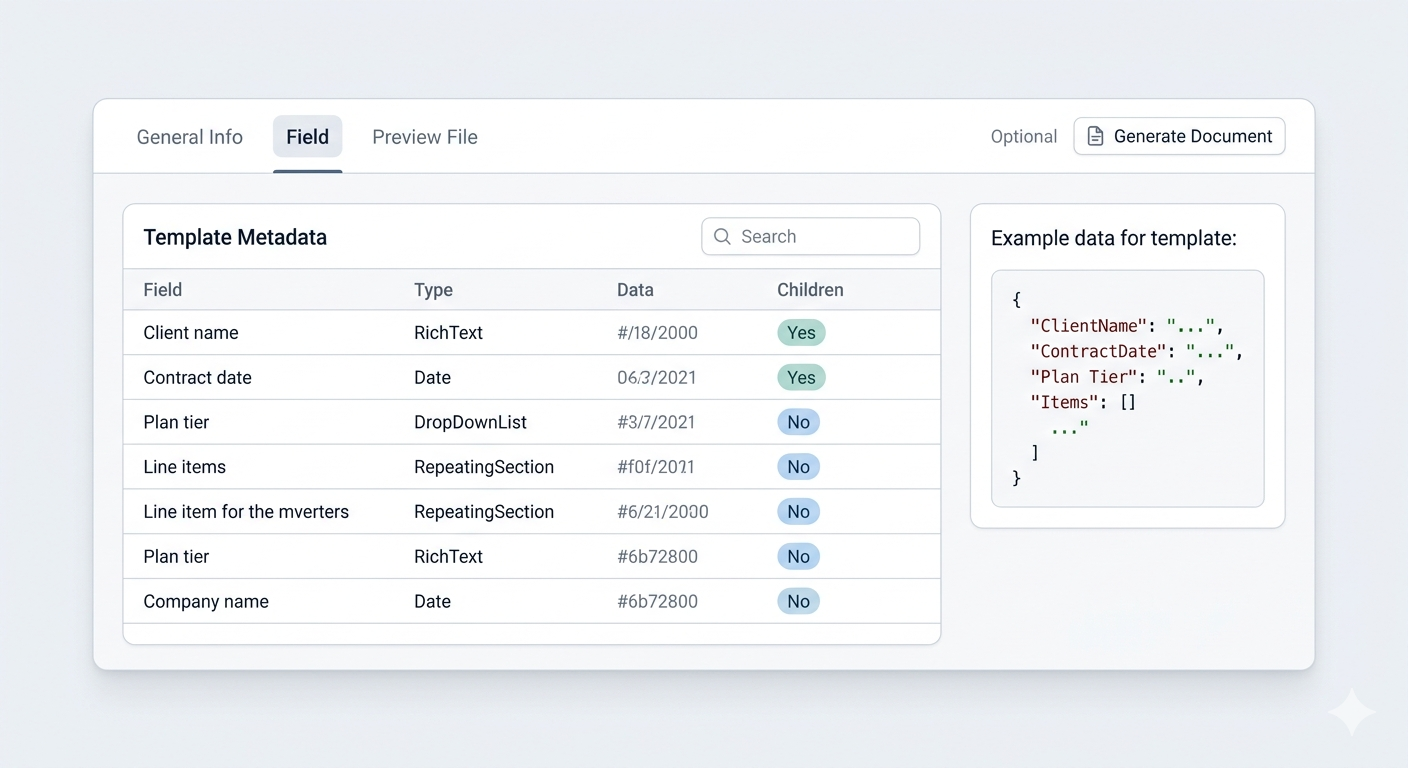Click RichText type in Client name row

[x=448, y=333]
